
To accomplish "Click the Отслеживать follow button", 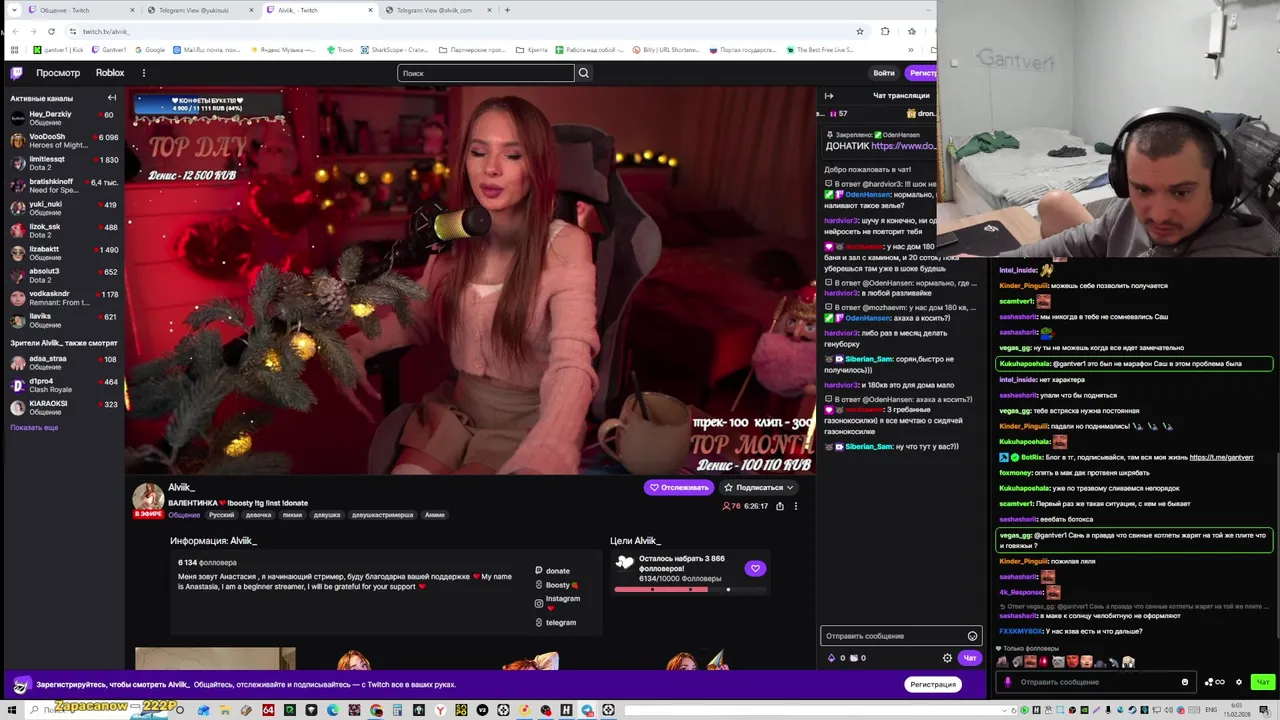I will [x=679, y=487].
